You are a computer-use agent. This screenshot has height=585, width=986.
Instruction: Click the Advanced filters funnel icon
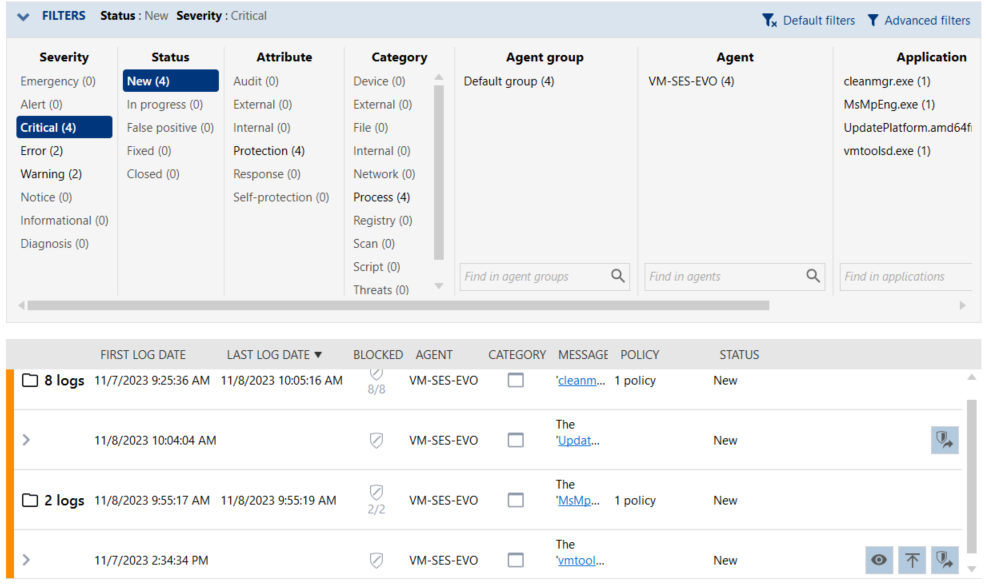(873, 20)
